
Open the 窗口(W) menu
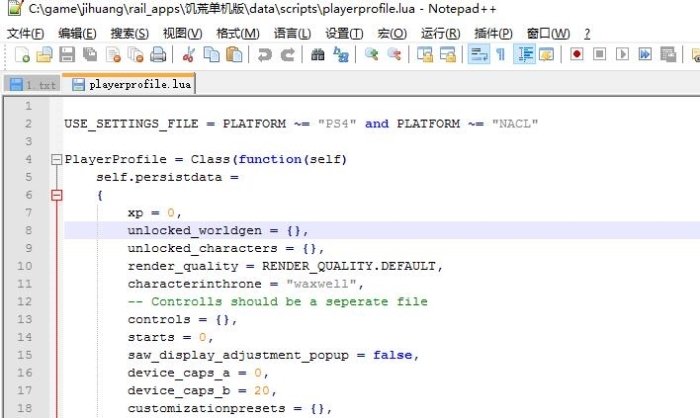coord(548,33)
